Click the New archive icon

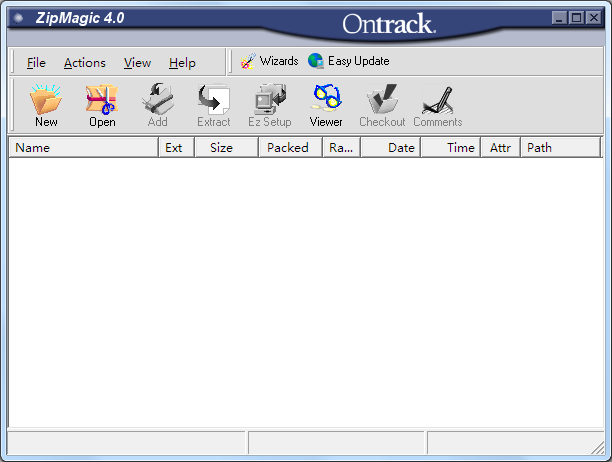[46, 104]
